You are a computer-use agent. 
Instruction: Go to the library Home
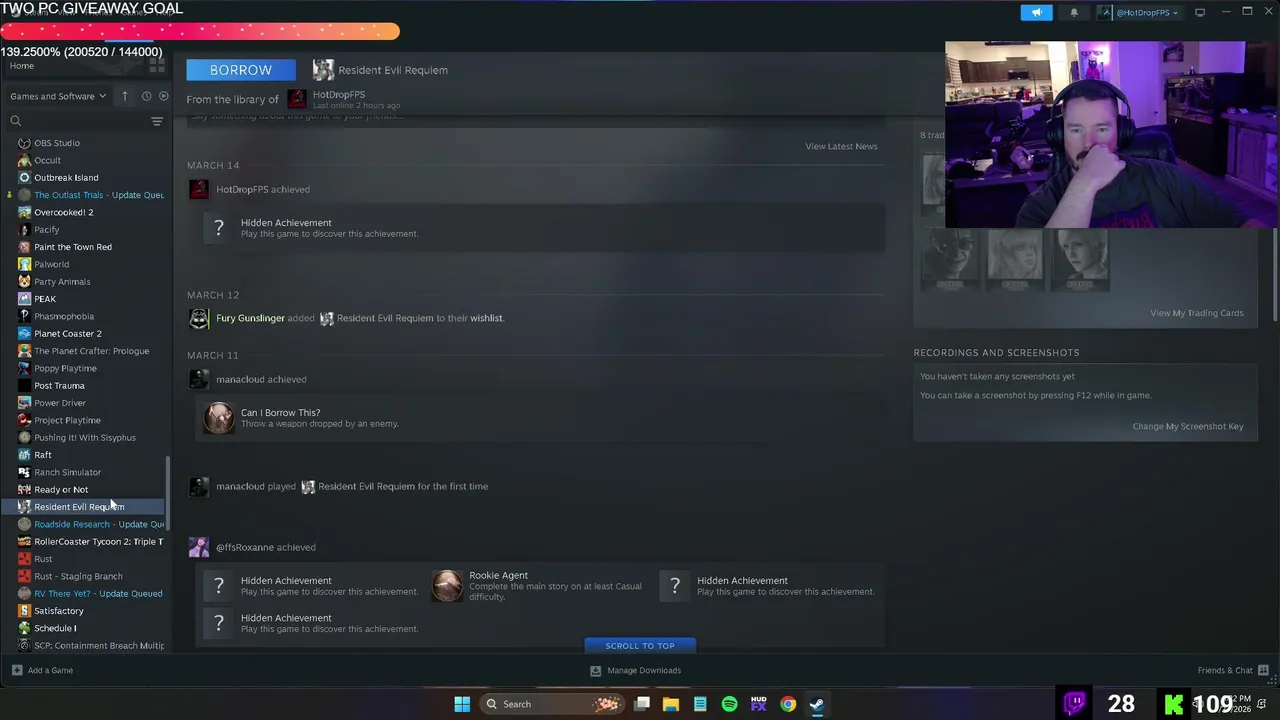click(x=21, y=66)
